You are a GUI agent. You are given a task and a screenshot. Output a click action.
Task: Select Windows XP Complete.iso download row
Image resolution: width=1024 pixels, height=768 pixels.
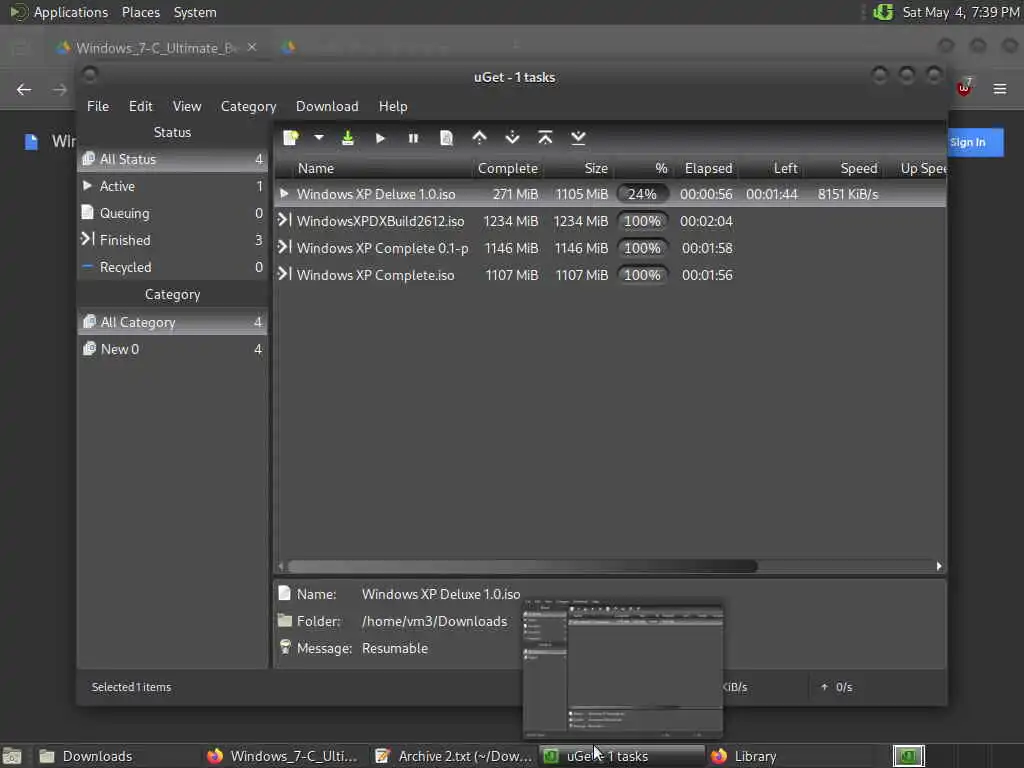[x=610, y=275]
